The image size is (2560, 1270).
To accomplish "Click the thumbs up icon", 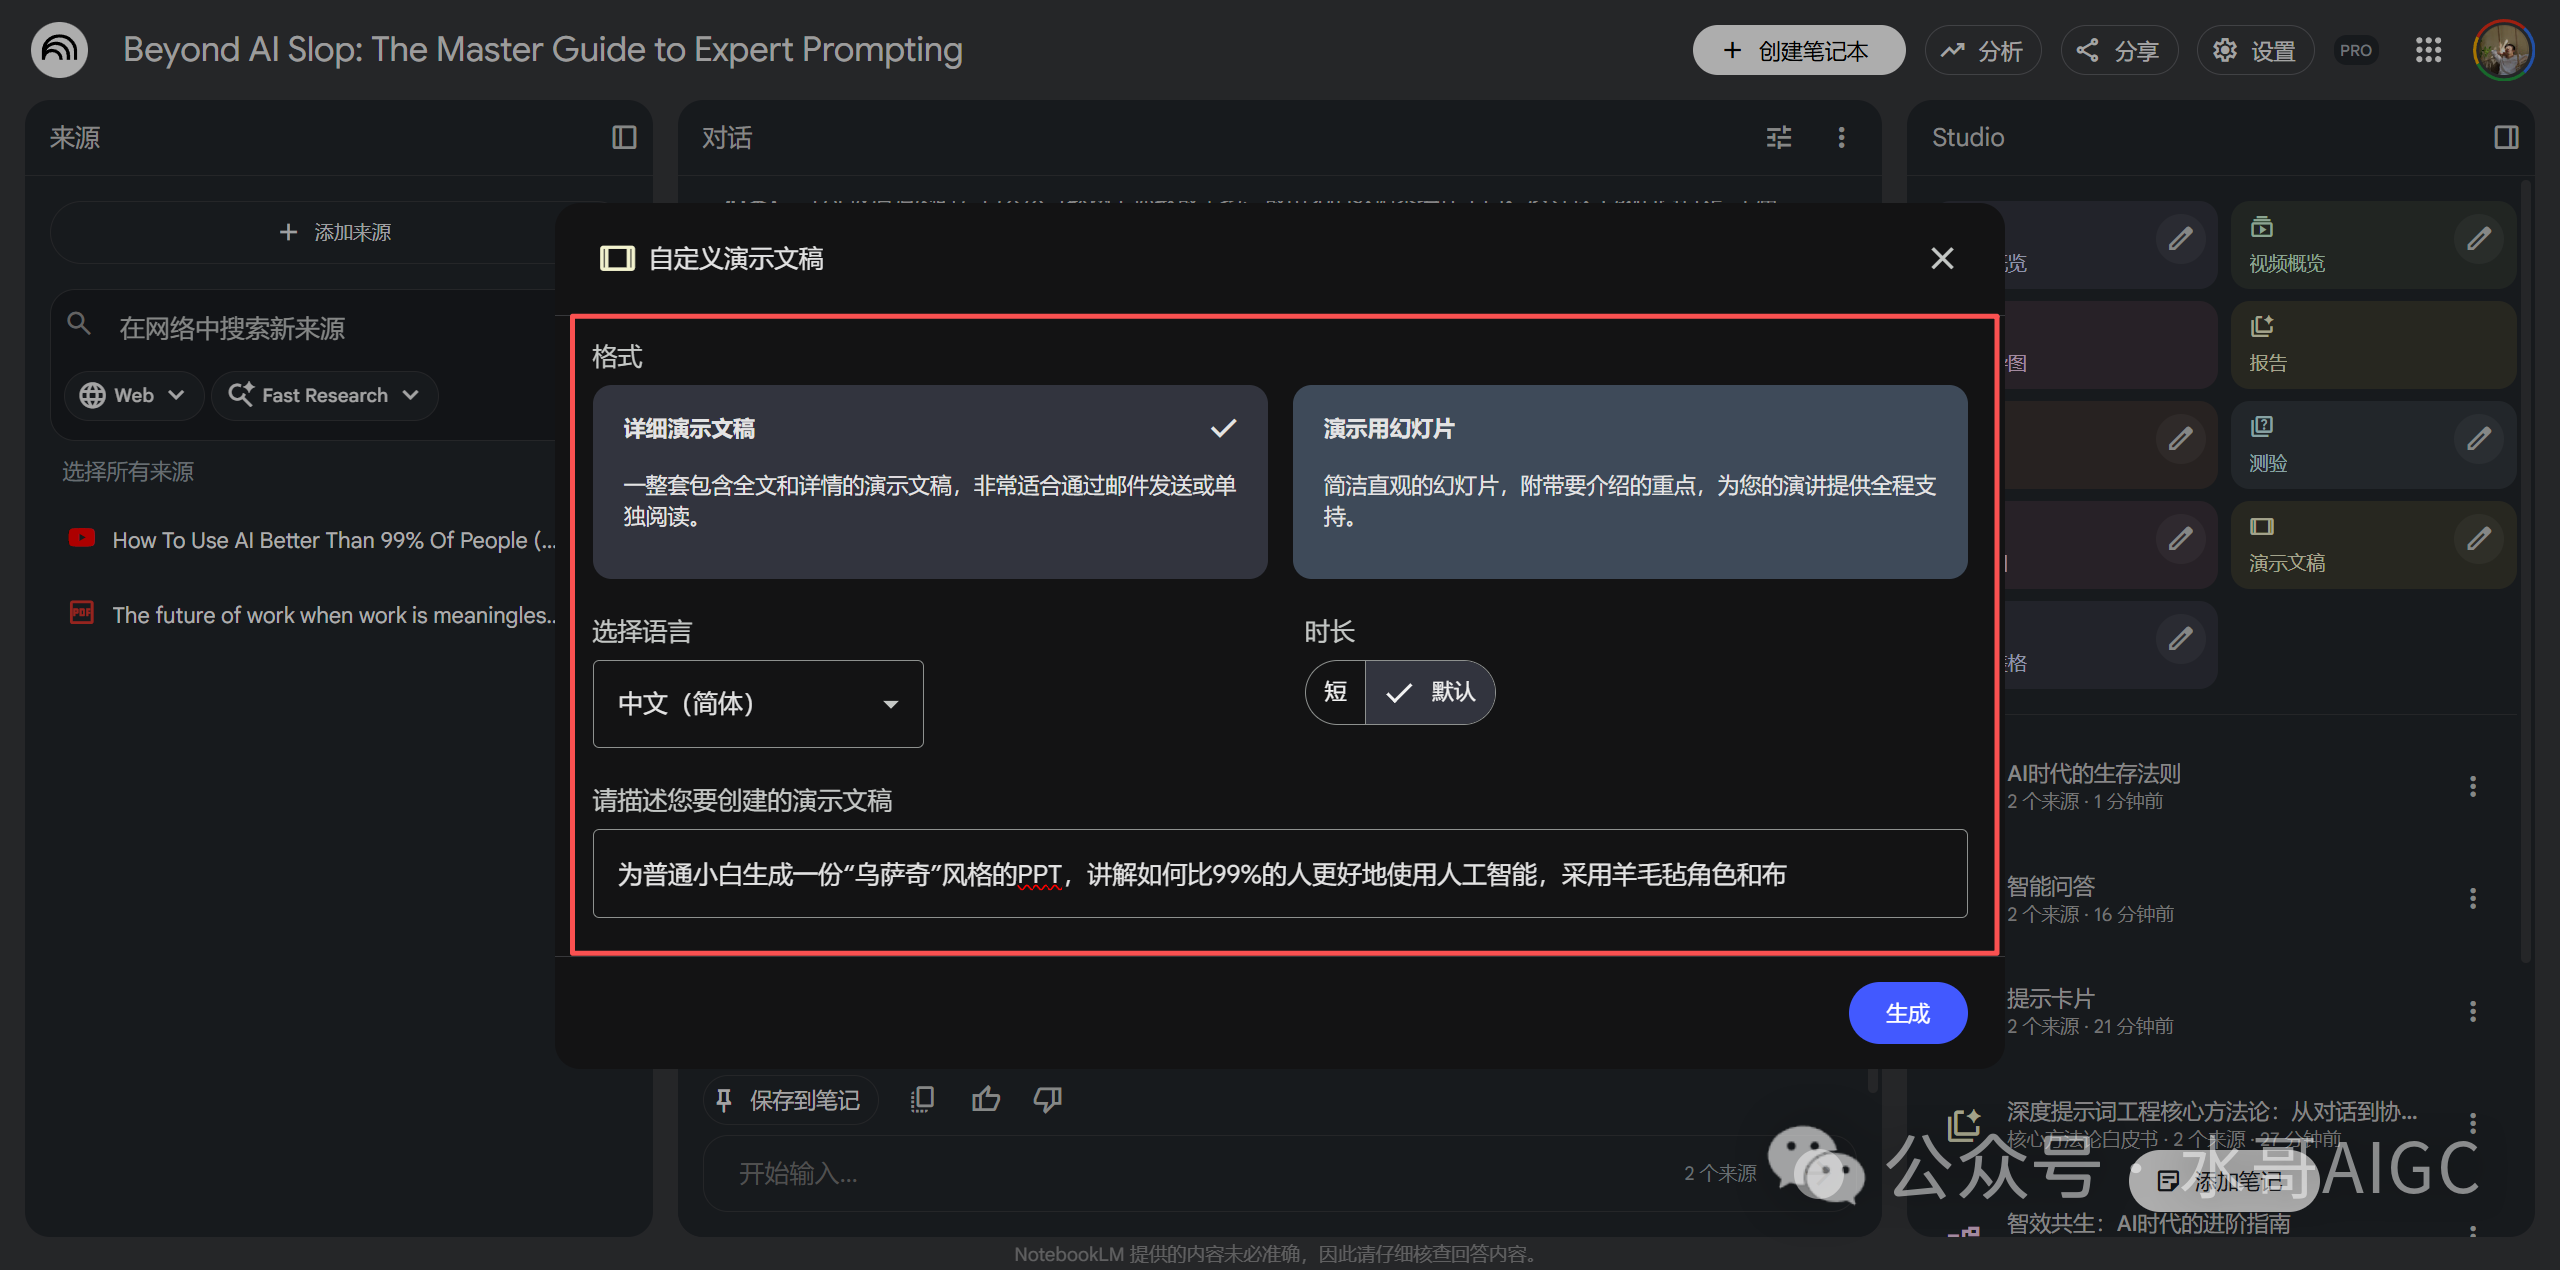I will [x=985, y=1100].
